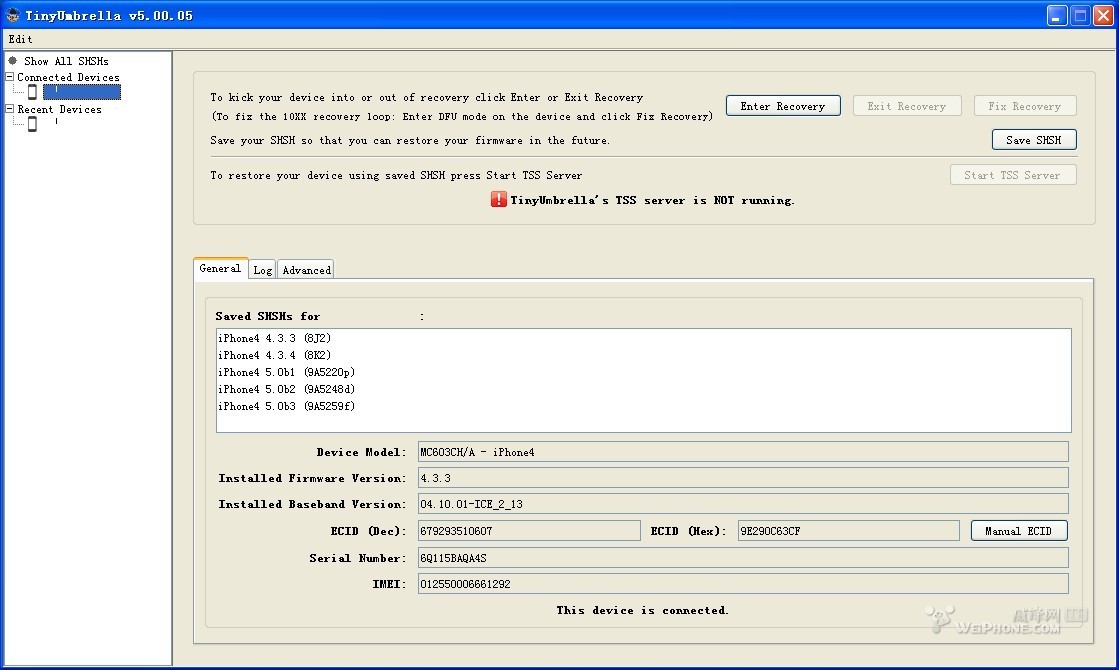Click 'This device is connected.' status text

tap(642, 610)
